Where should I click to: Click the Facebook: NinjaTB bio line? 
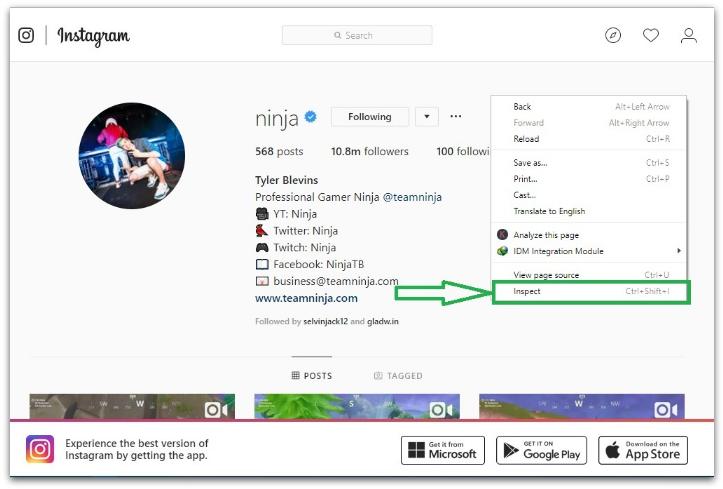pyautogui.click(x=309, y=265)
